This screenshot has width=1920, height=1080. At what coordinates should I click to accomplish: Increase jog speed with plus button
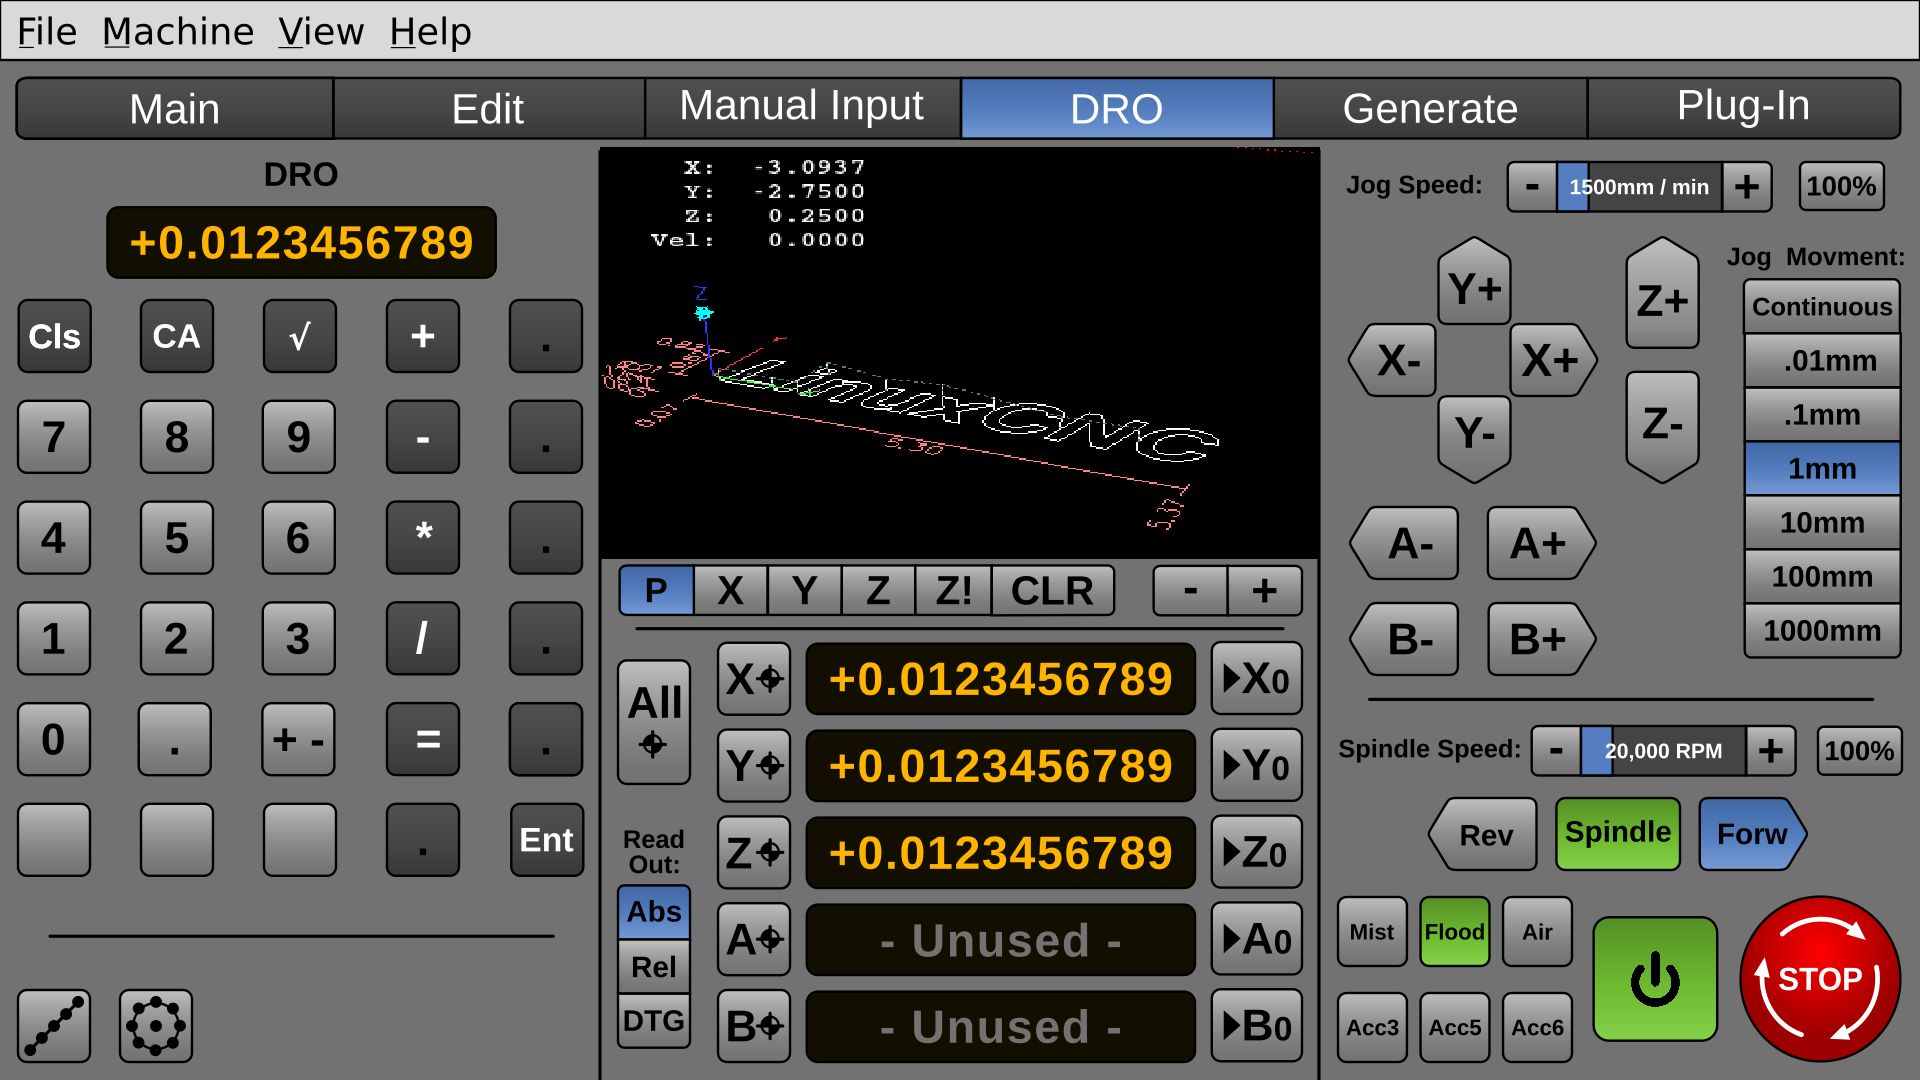click(x=1747, y=187)
